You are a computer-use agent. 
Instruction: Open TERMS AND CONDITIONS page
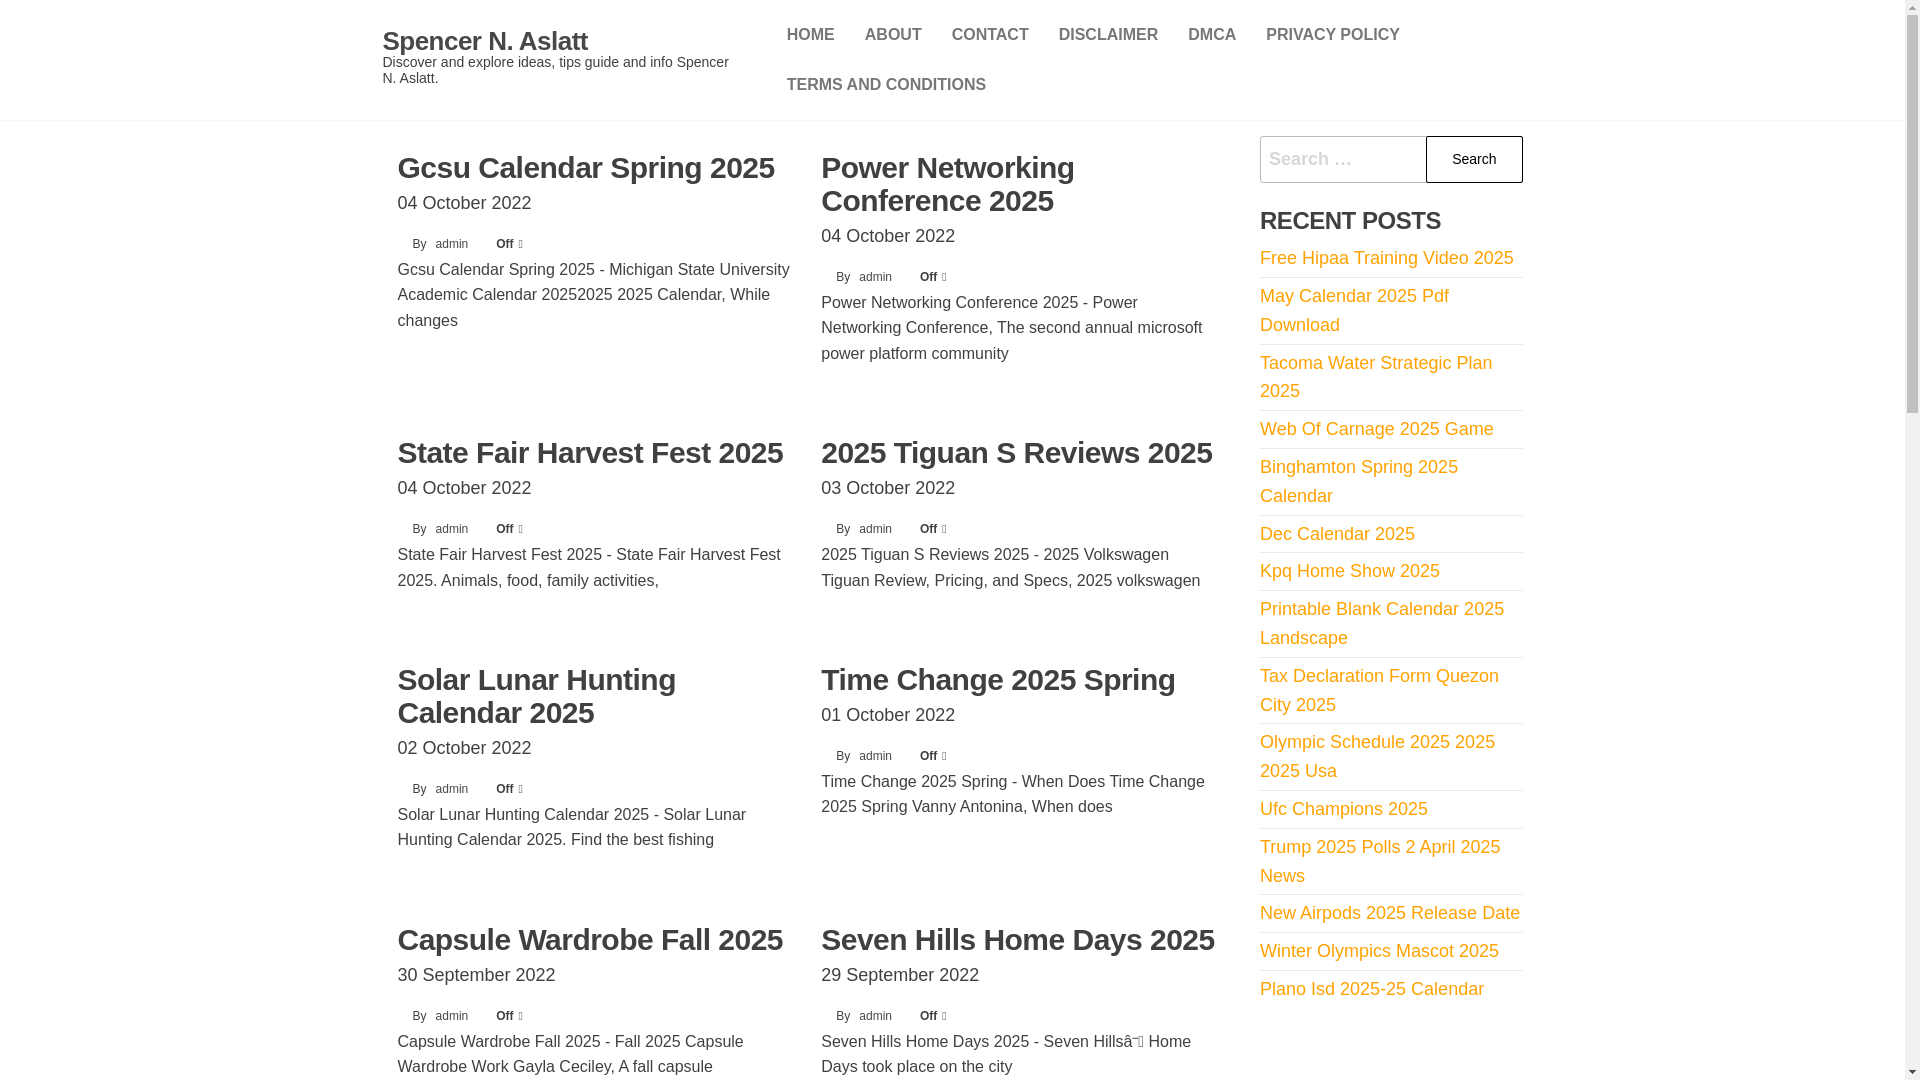pos(886,85)
